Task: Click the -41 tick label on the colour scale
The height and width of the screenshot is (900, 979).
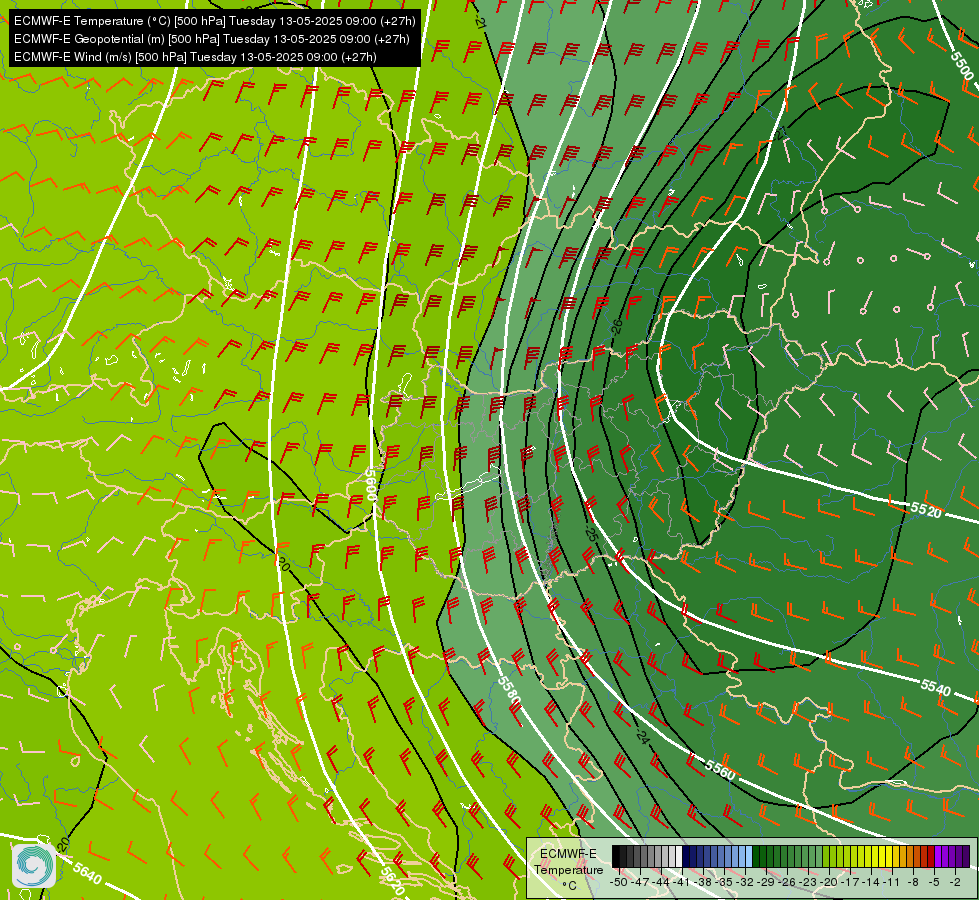Action: 682,882
